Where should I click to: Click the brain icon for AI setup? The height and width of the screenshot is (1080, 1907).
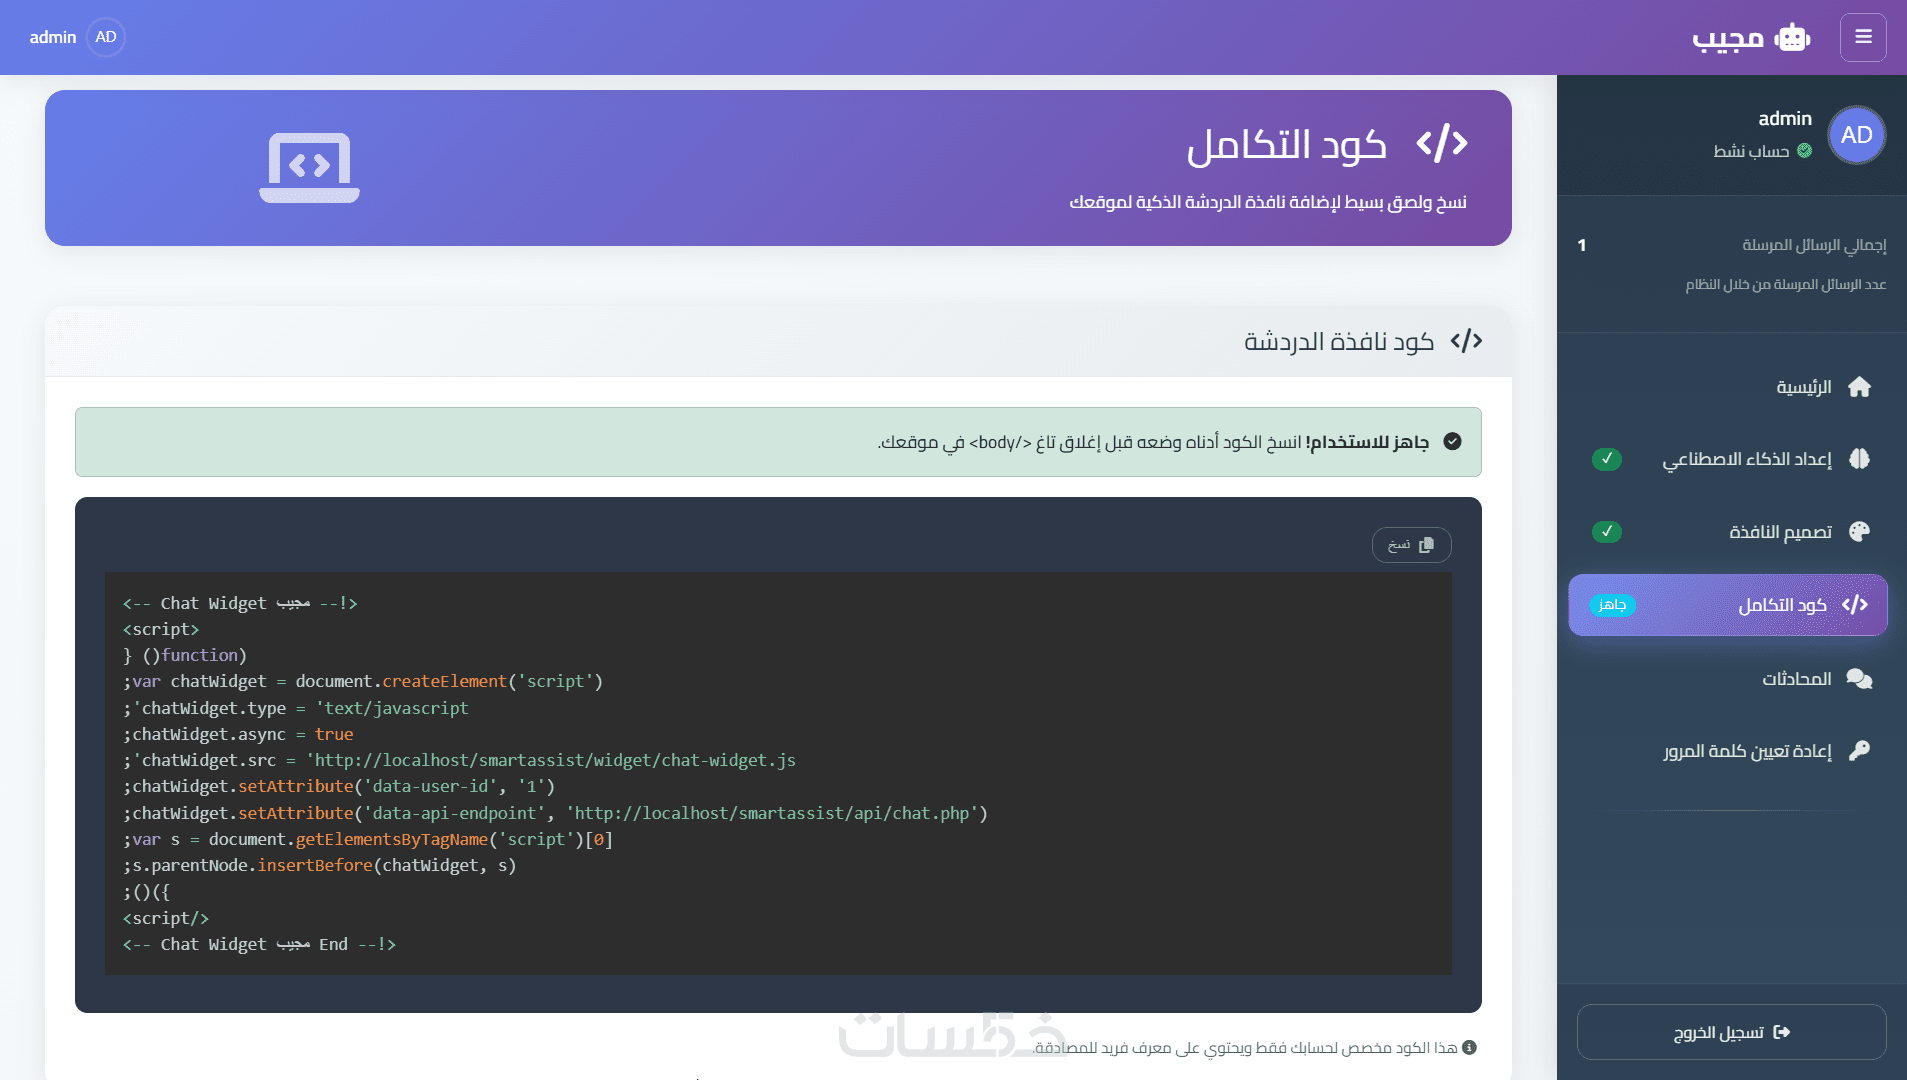coord(1859,459)
